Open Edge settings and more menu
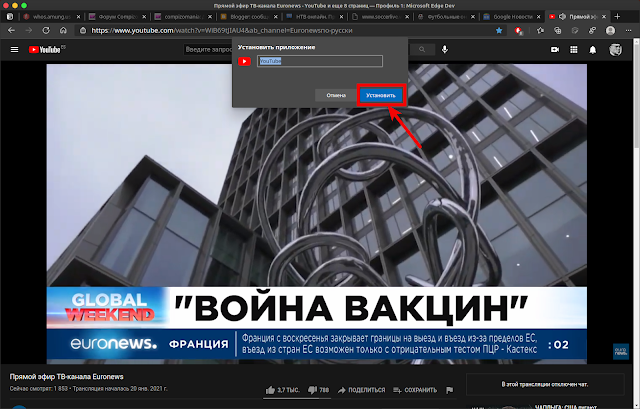Screen dimensions: 640x409 [628, 30]
